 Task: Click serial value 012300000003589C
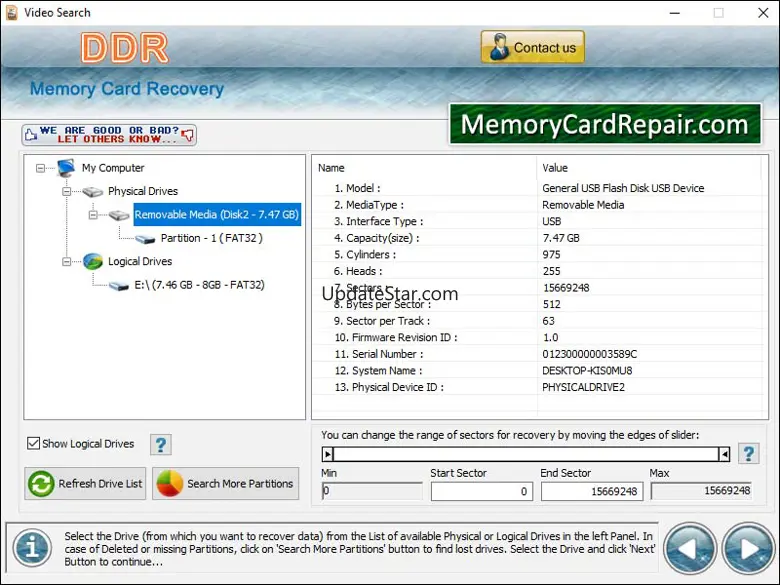[x=589, y=354]
